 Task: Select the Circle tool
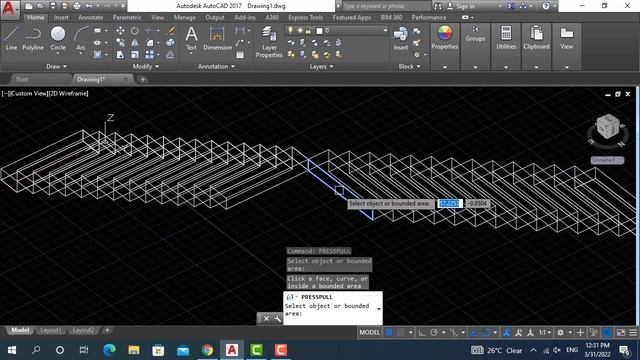pyautogui.click(x=58, y=39)
